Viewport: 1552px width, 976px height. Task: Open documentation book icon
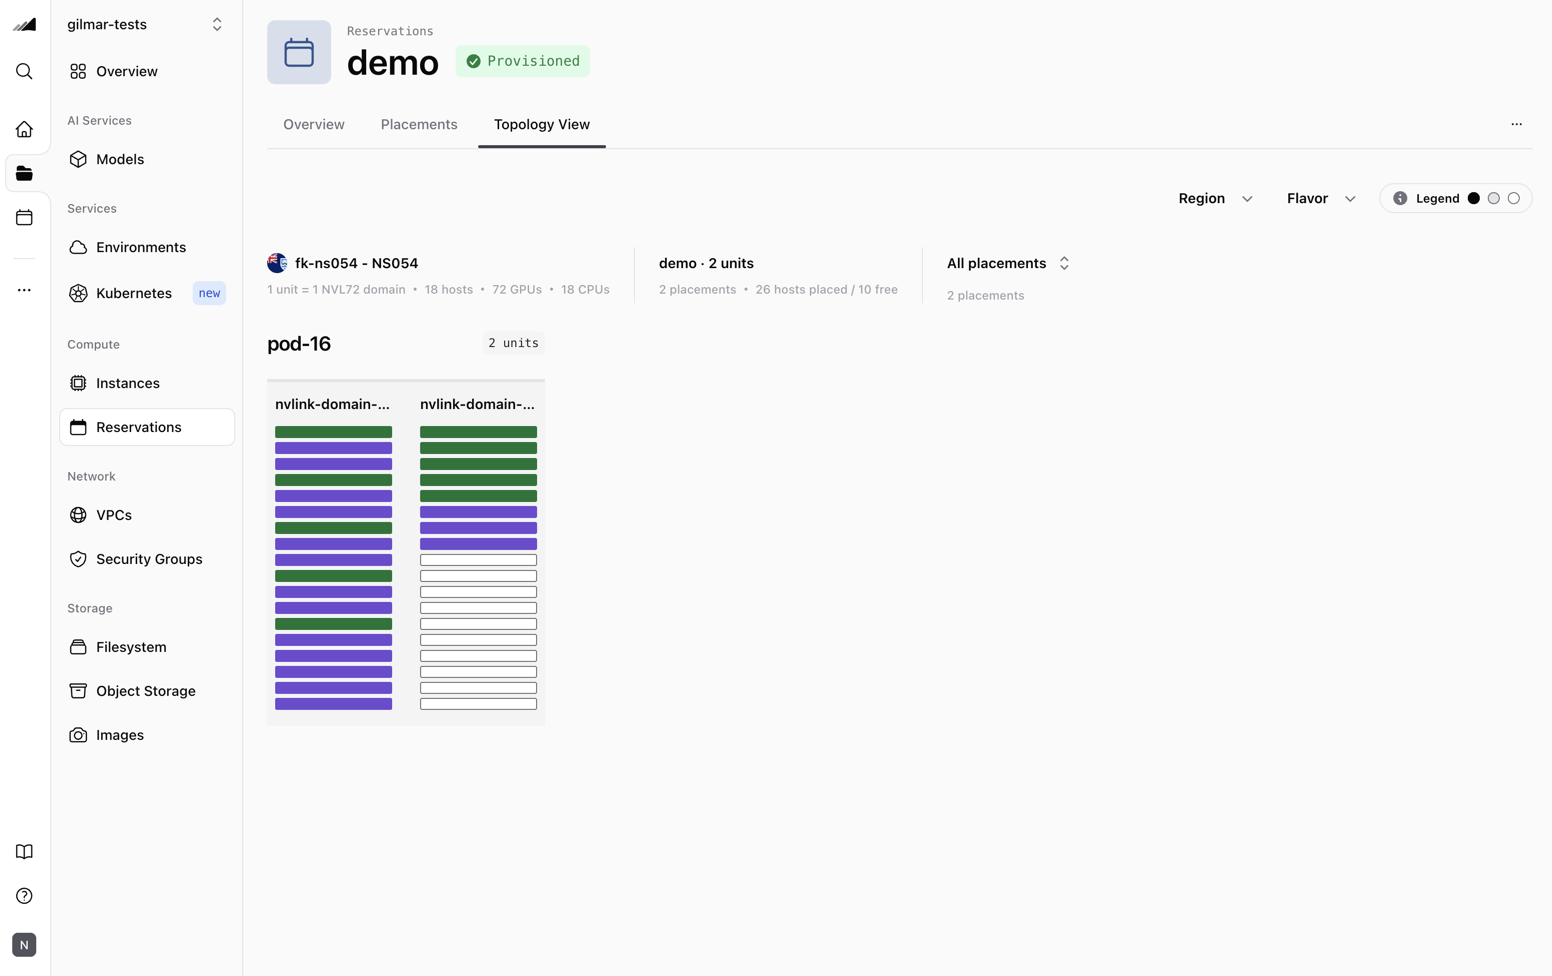[x=24, y=852]
